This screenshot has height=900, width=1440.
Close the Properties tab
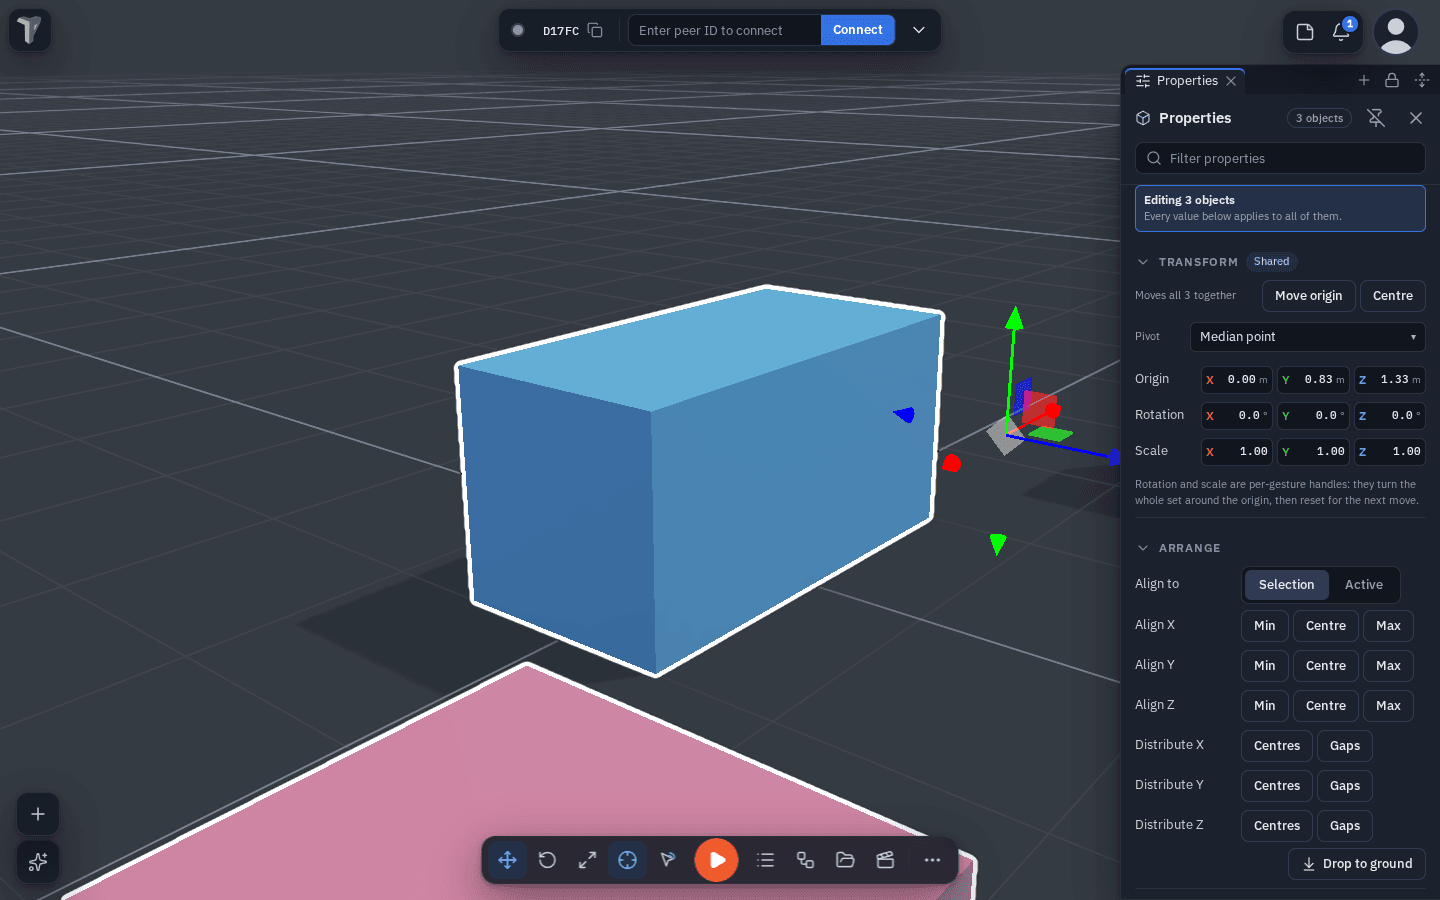[x=1231, y=81]
